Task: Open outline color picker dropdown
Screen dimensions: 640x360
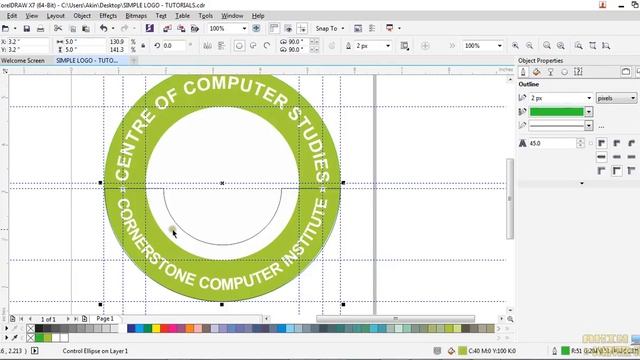Action: 589,112
